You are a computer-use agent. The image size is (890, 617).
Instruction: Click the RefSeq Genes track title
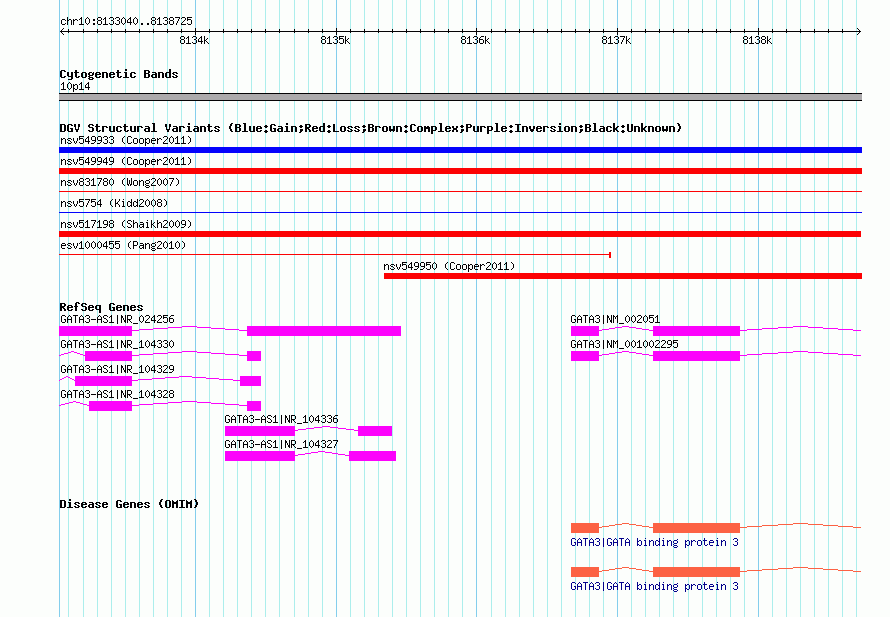tap(101, 307)
